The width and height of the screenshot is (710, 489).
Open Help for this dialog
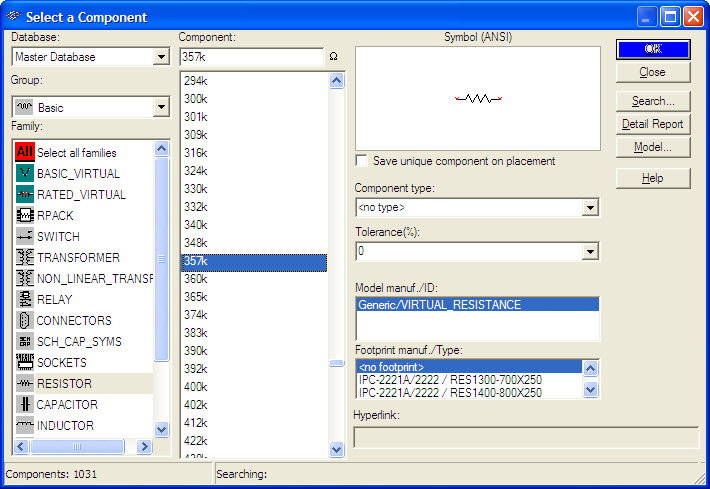tap(653, 178)
